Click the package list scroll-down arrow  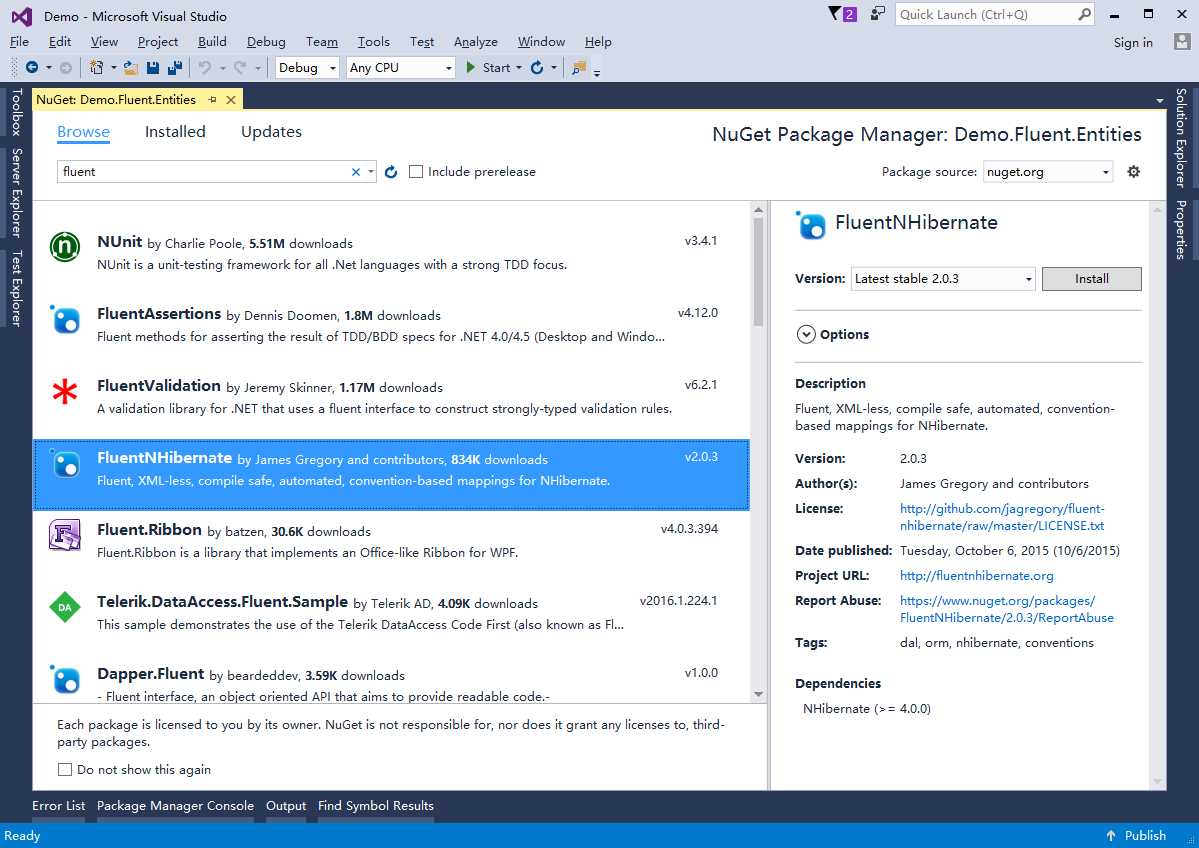758,694
